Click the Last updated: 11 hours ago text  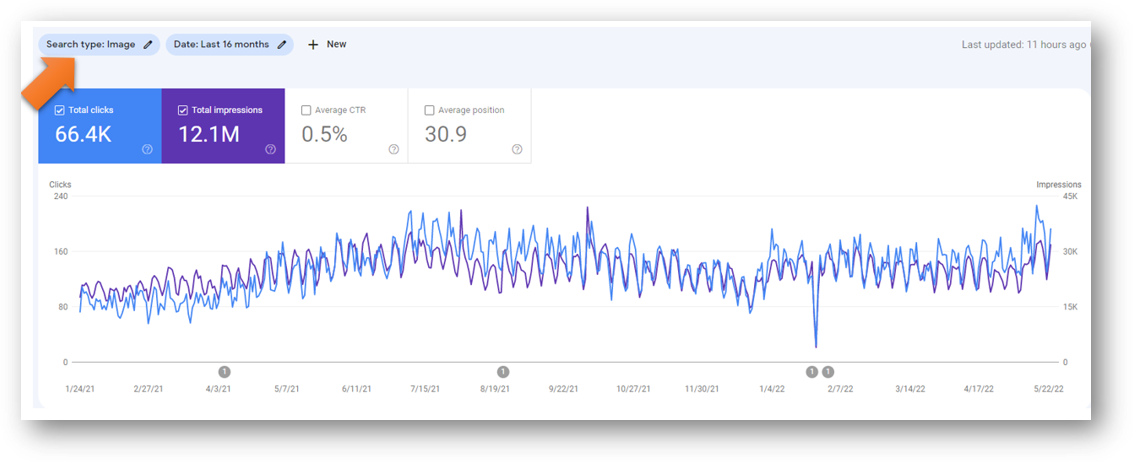click(1023, 44)
